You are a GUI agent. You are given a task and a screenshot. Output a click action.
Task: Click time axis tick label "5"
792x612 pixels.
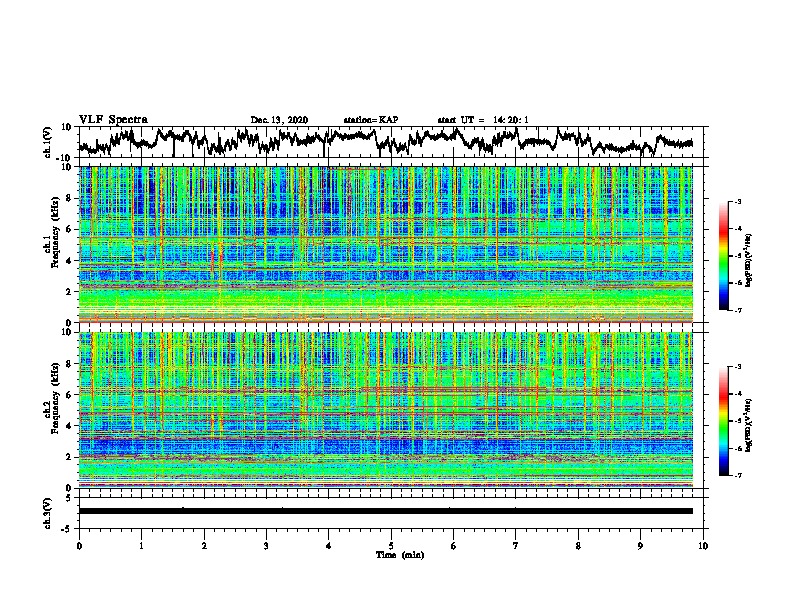pyautogui.click(x=391, y=546)
